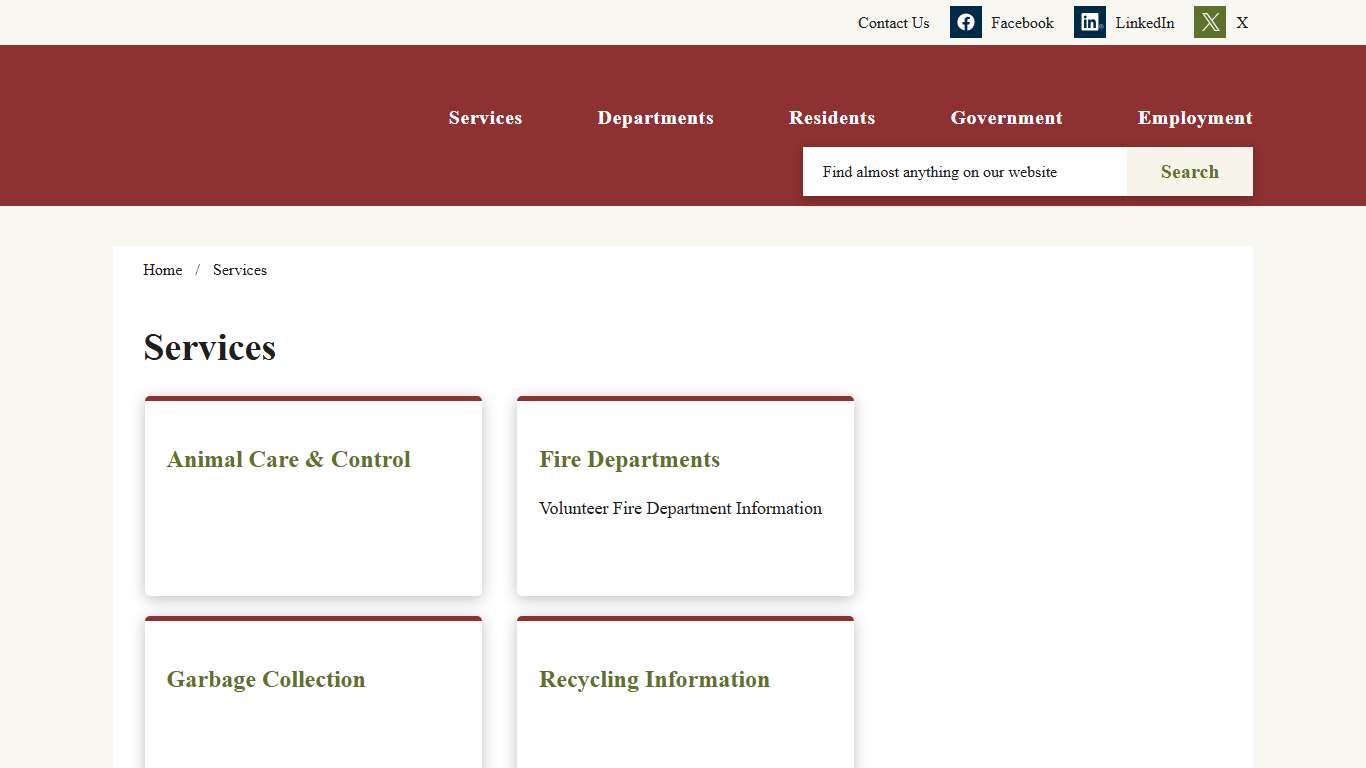Open the Employment menu item

tap(1195, 118)
